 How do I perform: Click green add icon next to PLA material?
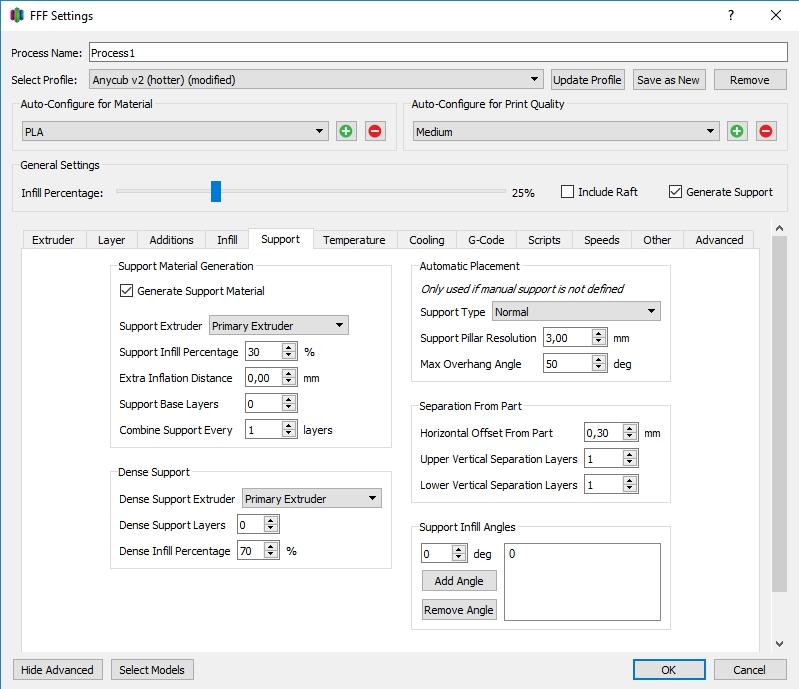(346, 131)
